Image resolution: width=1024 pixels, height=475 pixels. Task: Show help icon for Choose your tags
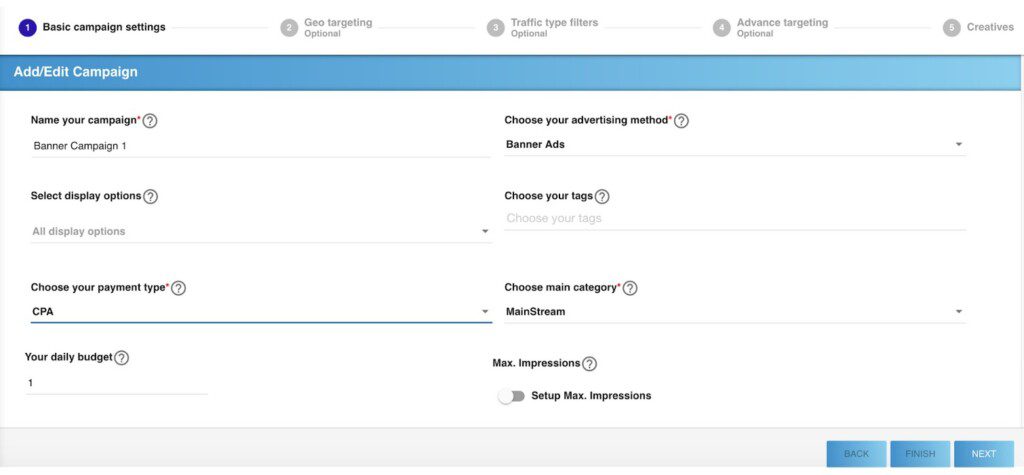pyautogui.click(x=602, y=197)
